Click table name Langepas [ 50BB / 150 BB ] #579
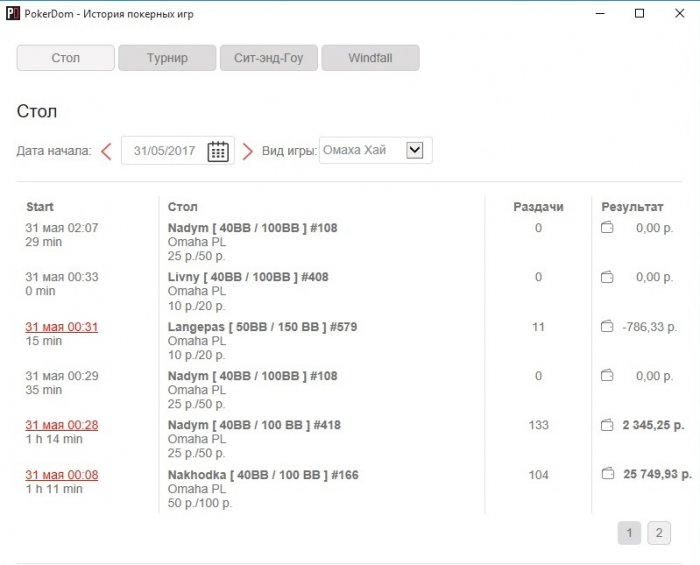The width and height of the screenshot is (700, 565). (262, 327)
